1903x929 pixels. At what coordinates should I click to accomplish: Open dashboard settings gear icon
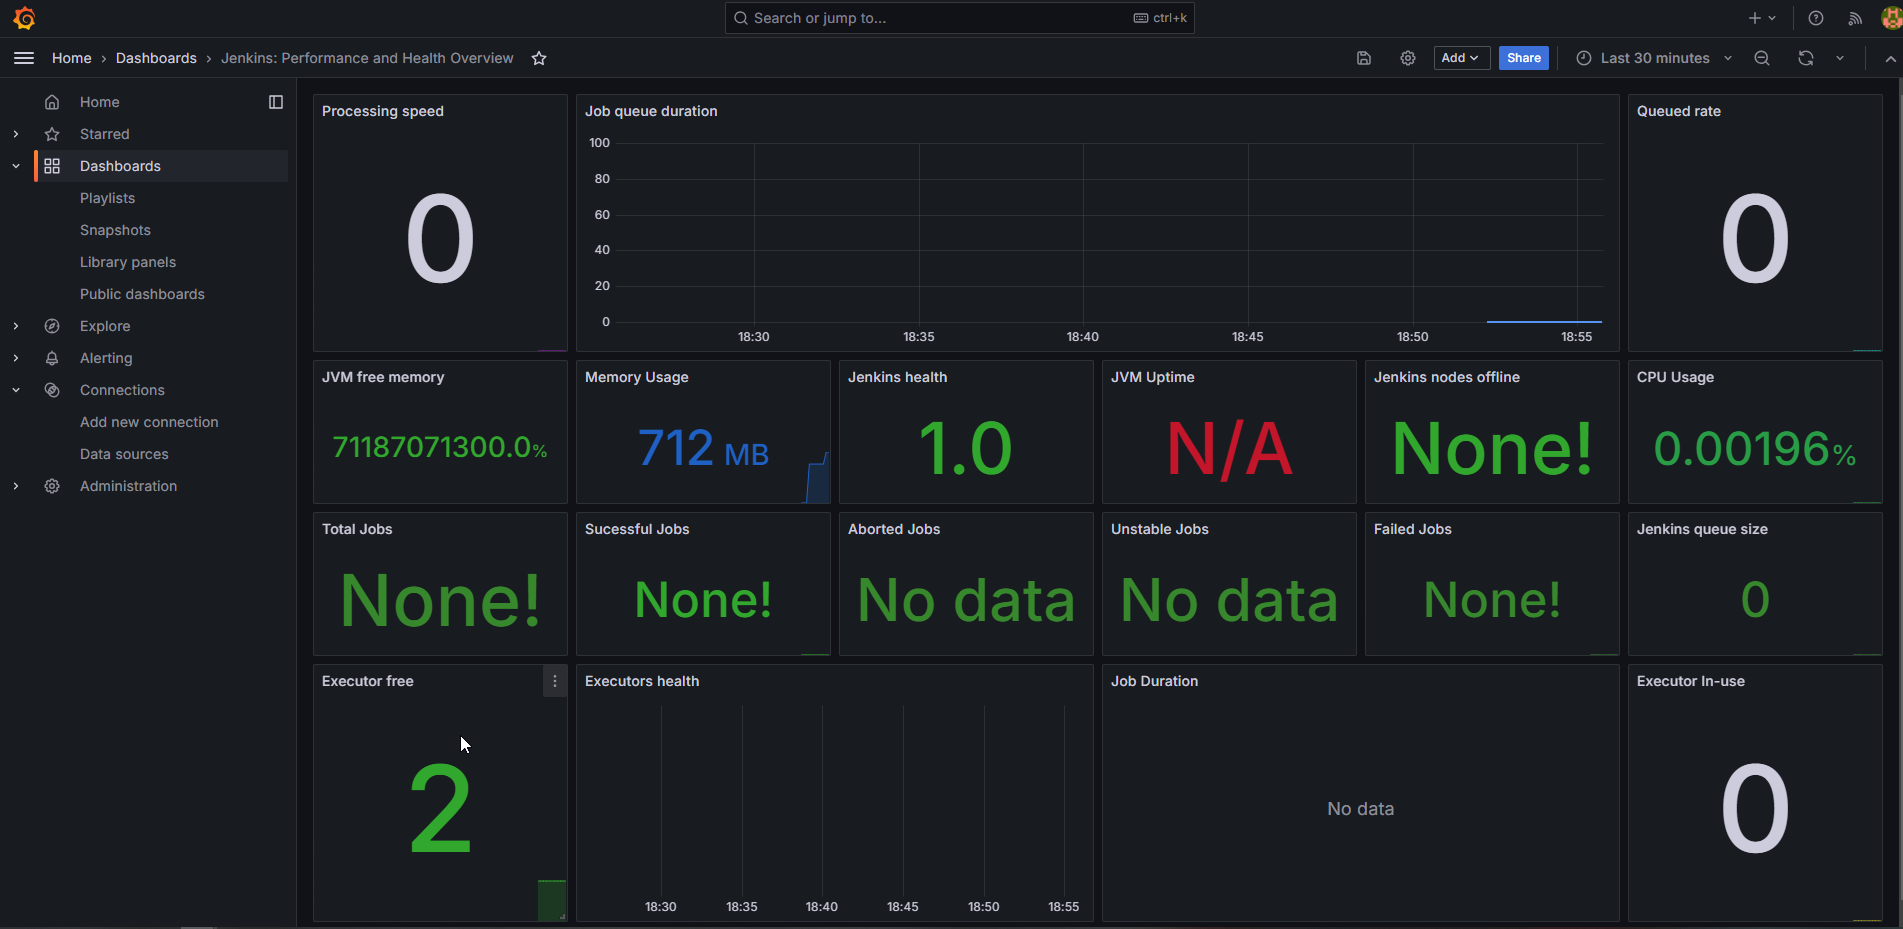click(1407, 58)
